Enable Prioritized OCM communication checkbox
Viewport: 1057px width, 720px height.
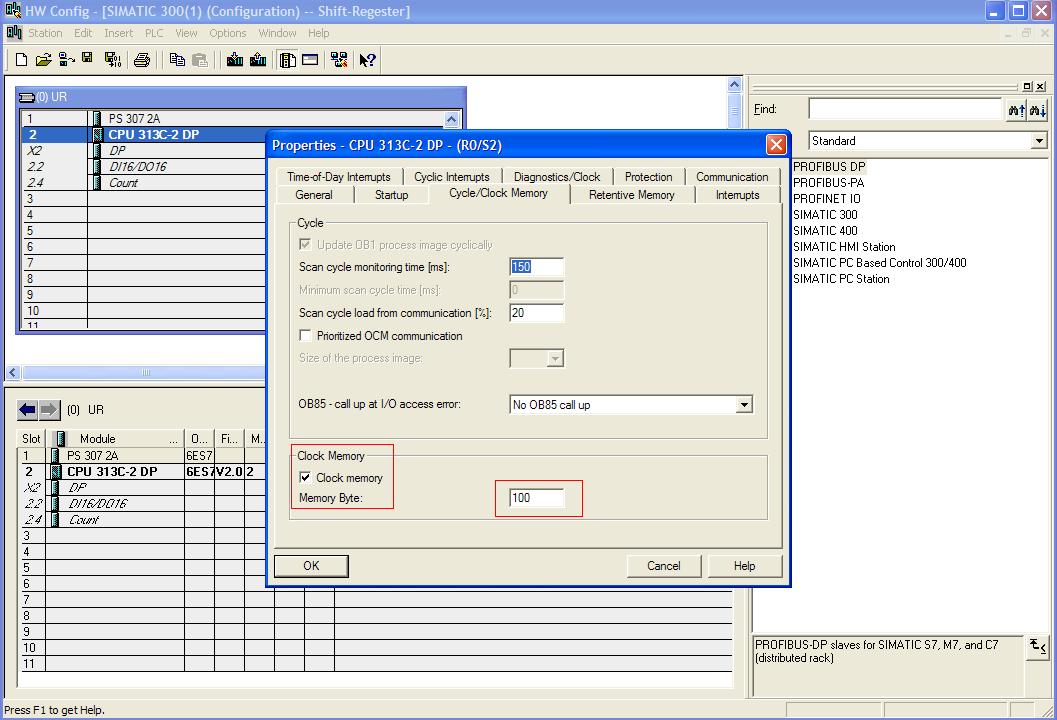(305, 335)
